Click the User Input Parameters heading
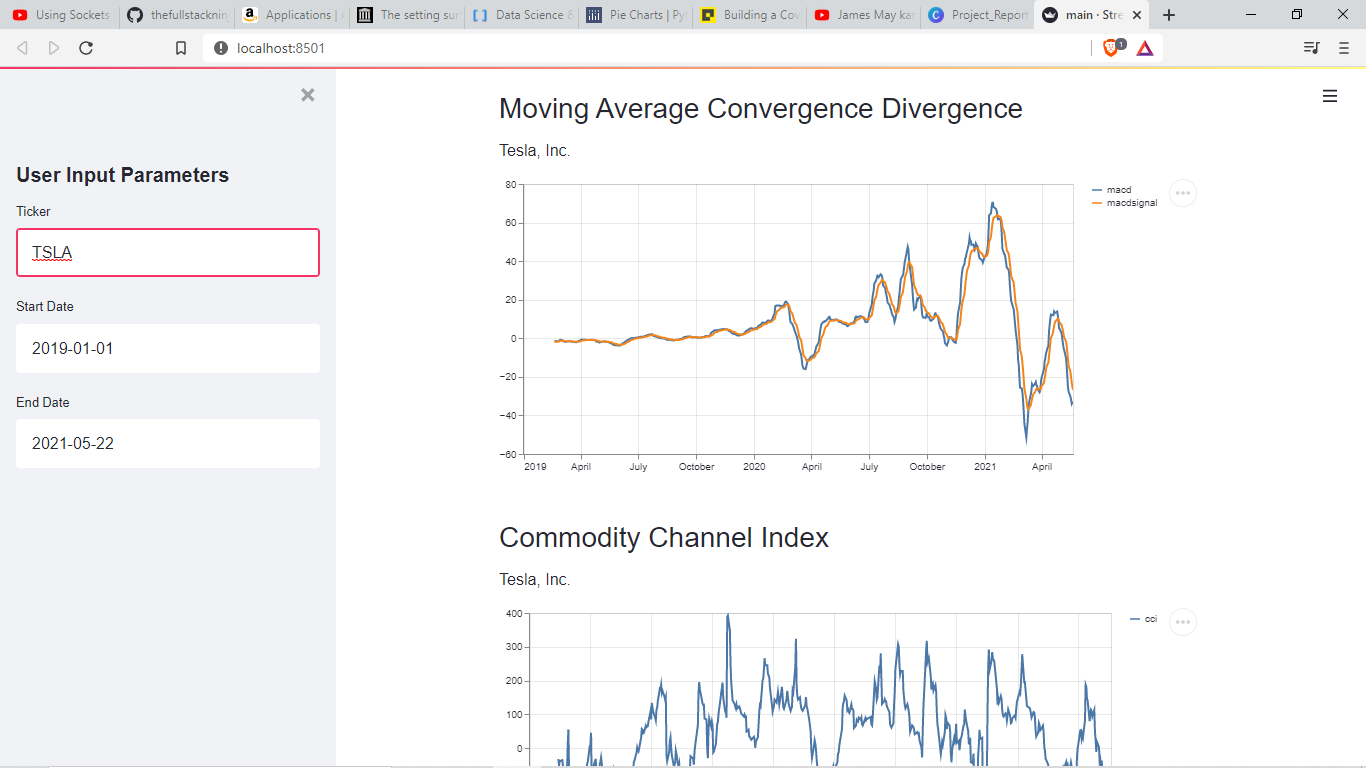Image resolution: width=1366 pixels, height=768 pixels. coord(123,175)
